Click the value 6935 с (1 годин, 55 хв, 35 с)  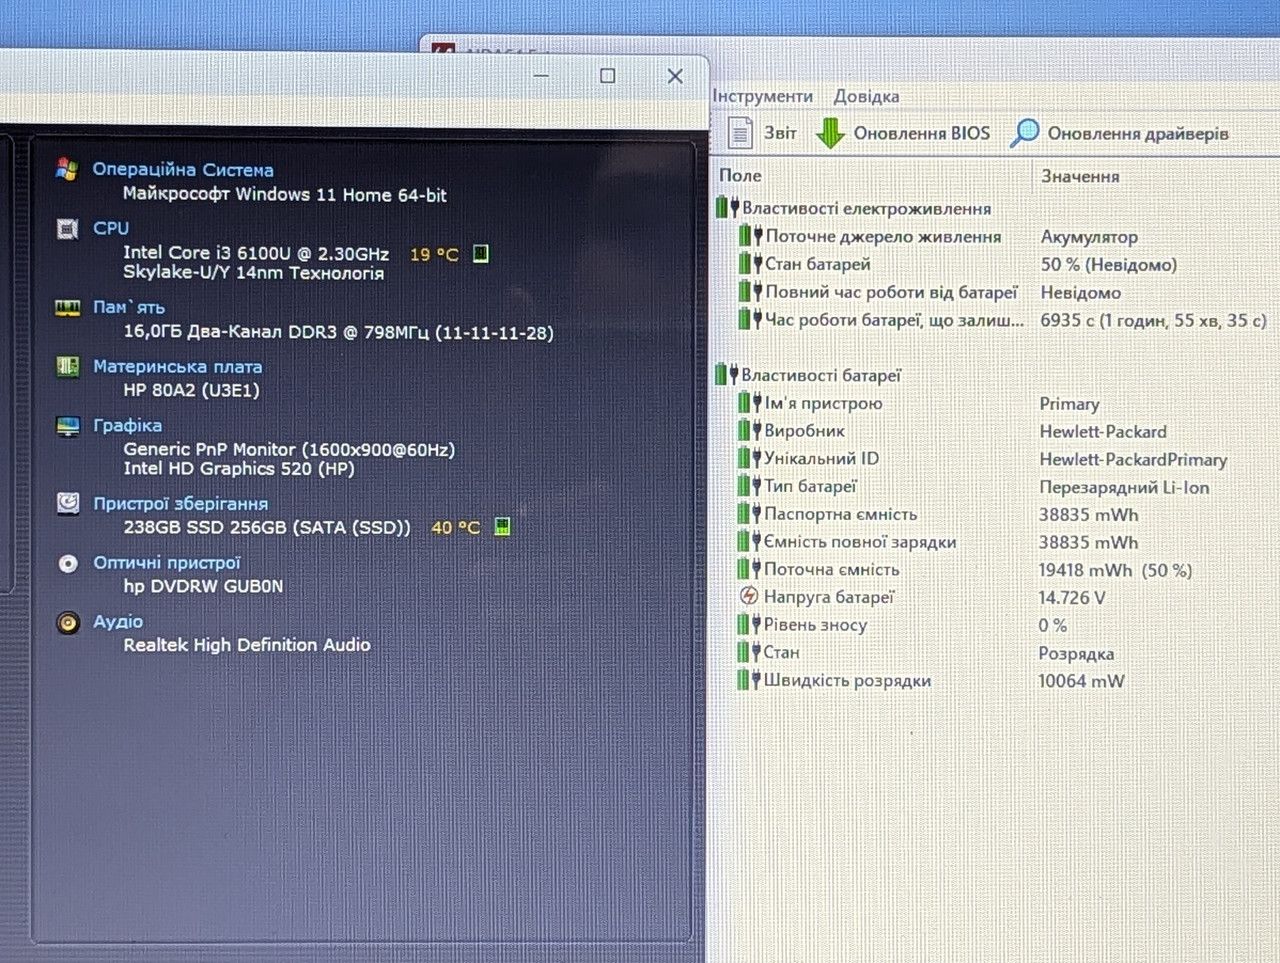click(1153, 320)
